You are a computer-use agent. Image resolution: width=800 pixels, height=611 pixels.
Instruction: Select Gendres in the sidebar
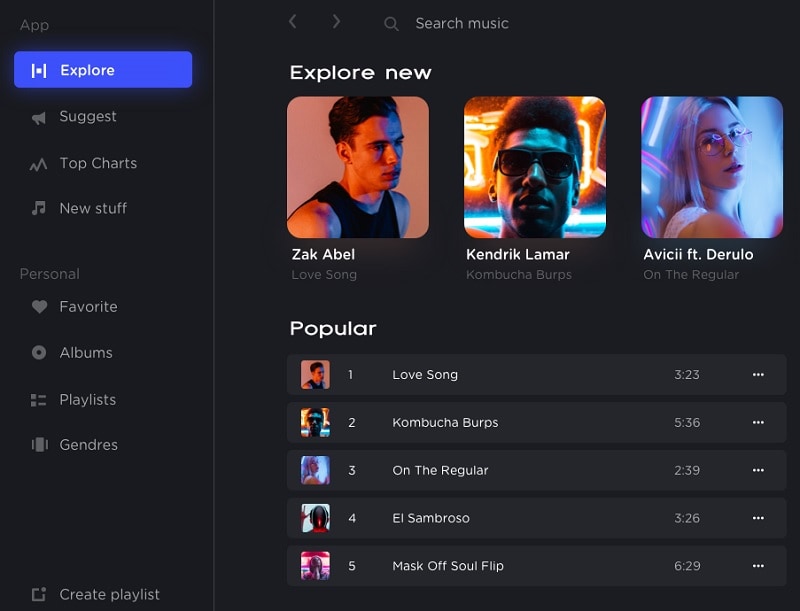pos(89,445)
